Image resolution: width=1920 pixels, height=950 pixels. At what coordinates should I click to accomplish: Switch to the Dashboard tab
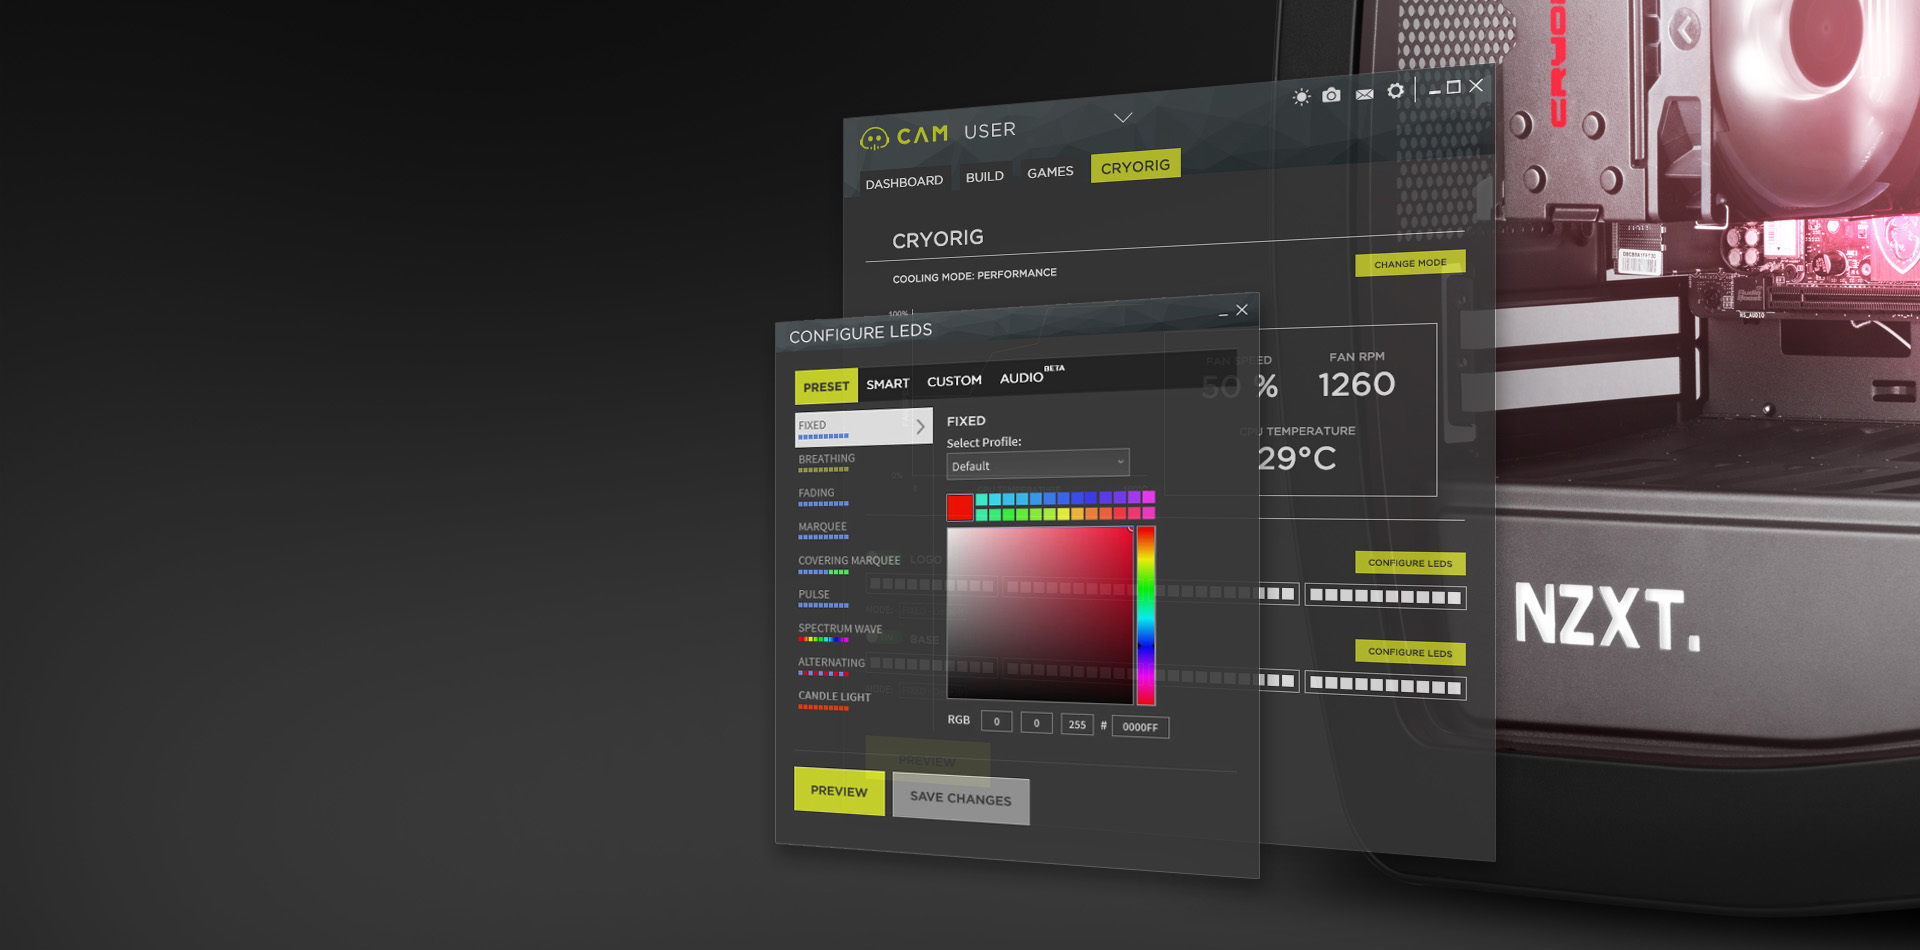tap(904, 182)
